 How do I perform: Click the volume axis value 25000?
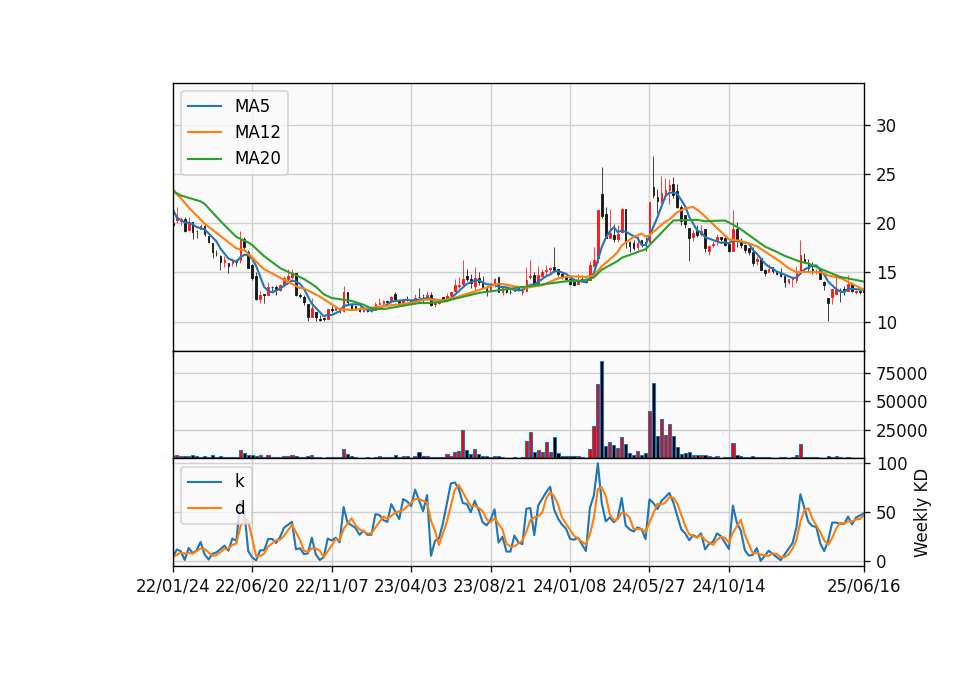[902, 431]
